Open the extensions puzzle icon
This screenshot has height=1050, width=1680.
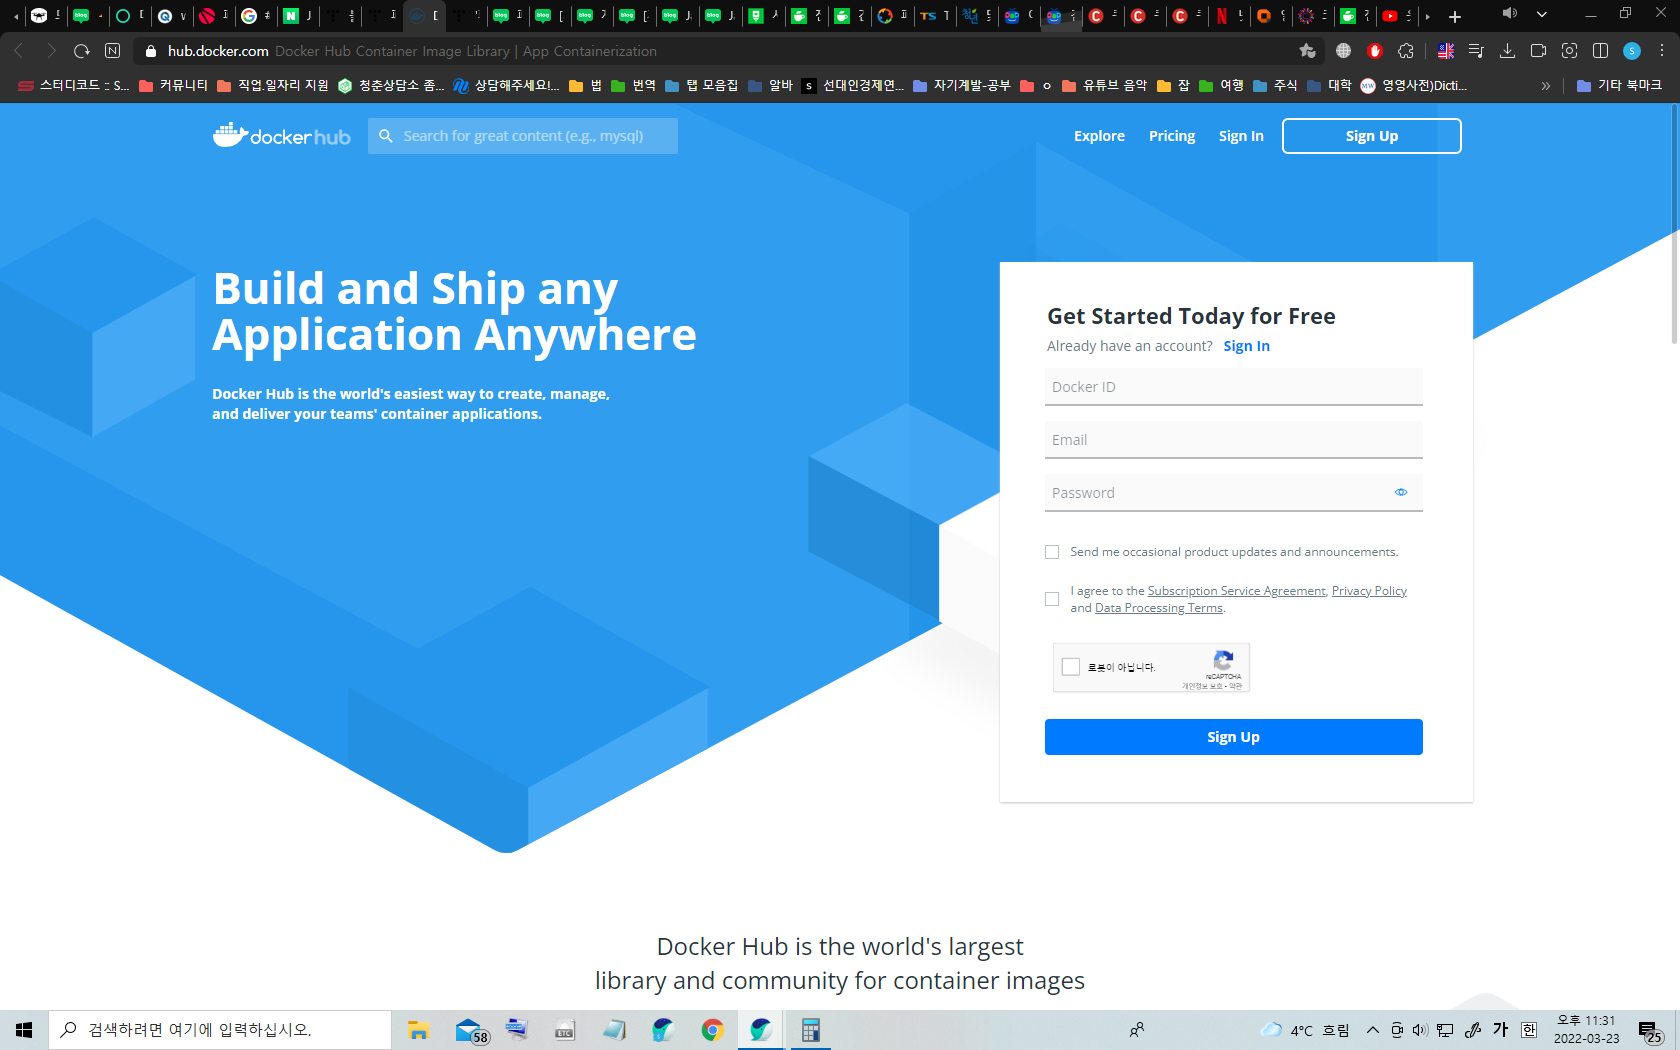point(1406,51)
